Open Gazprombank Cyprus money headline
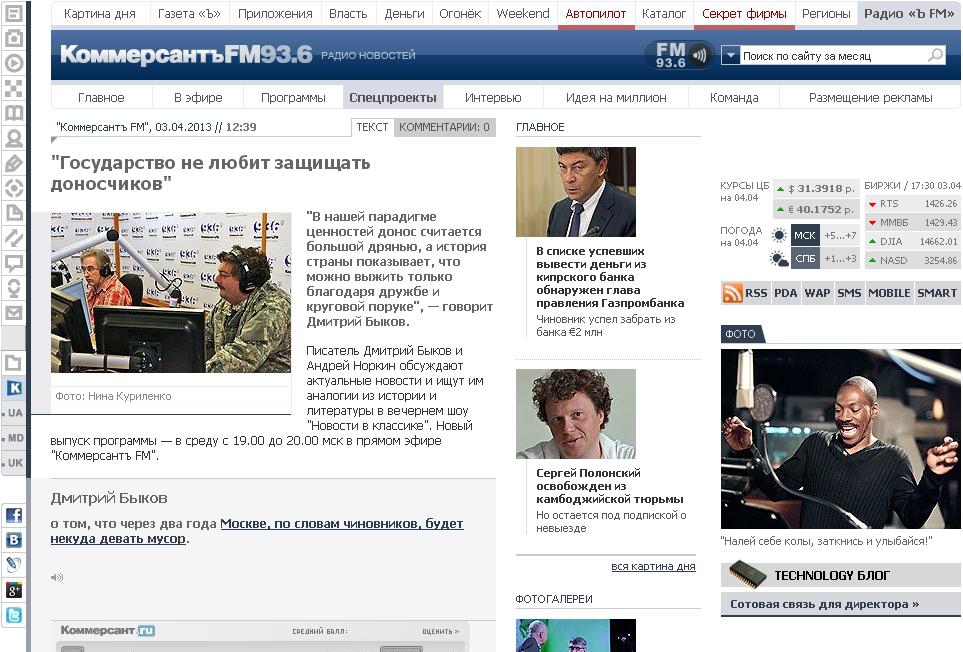This screenshot has height=652, width=963. tap(610, 277)
